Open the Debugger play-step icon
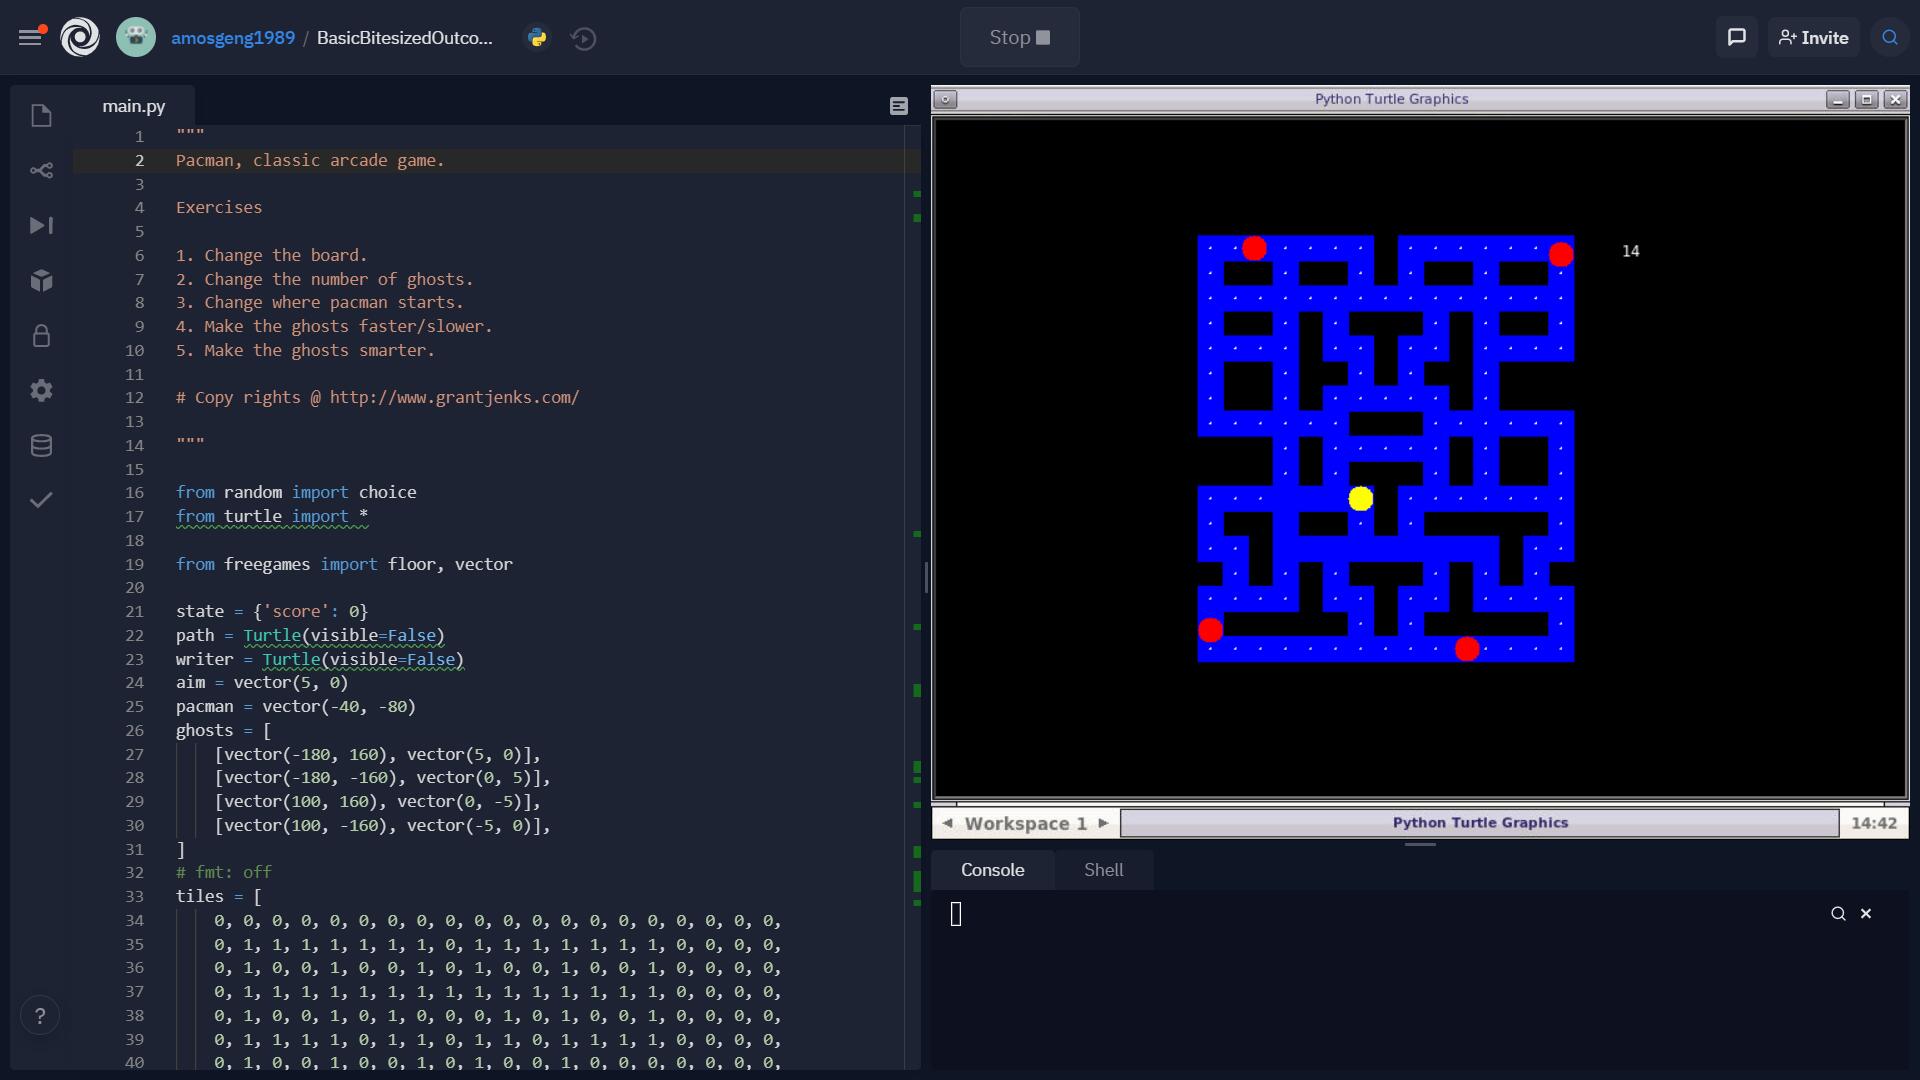Viewport: 1920px width, 1080px height. (41, 226)
